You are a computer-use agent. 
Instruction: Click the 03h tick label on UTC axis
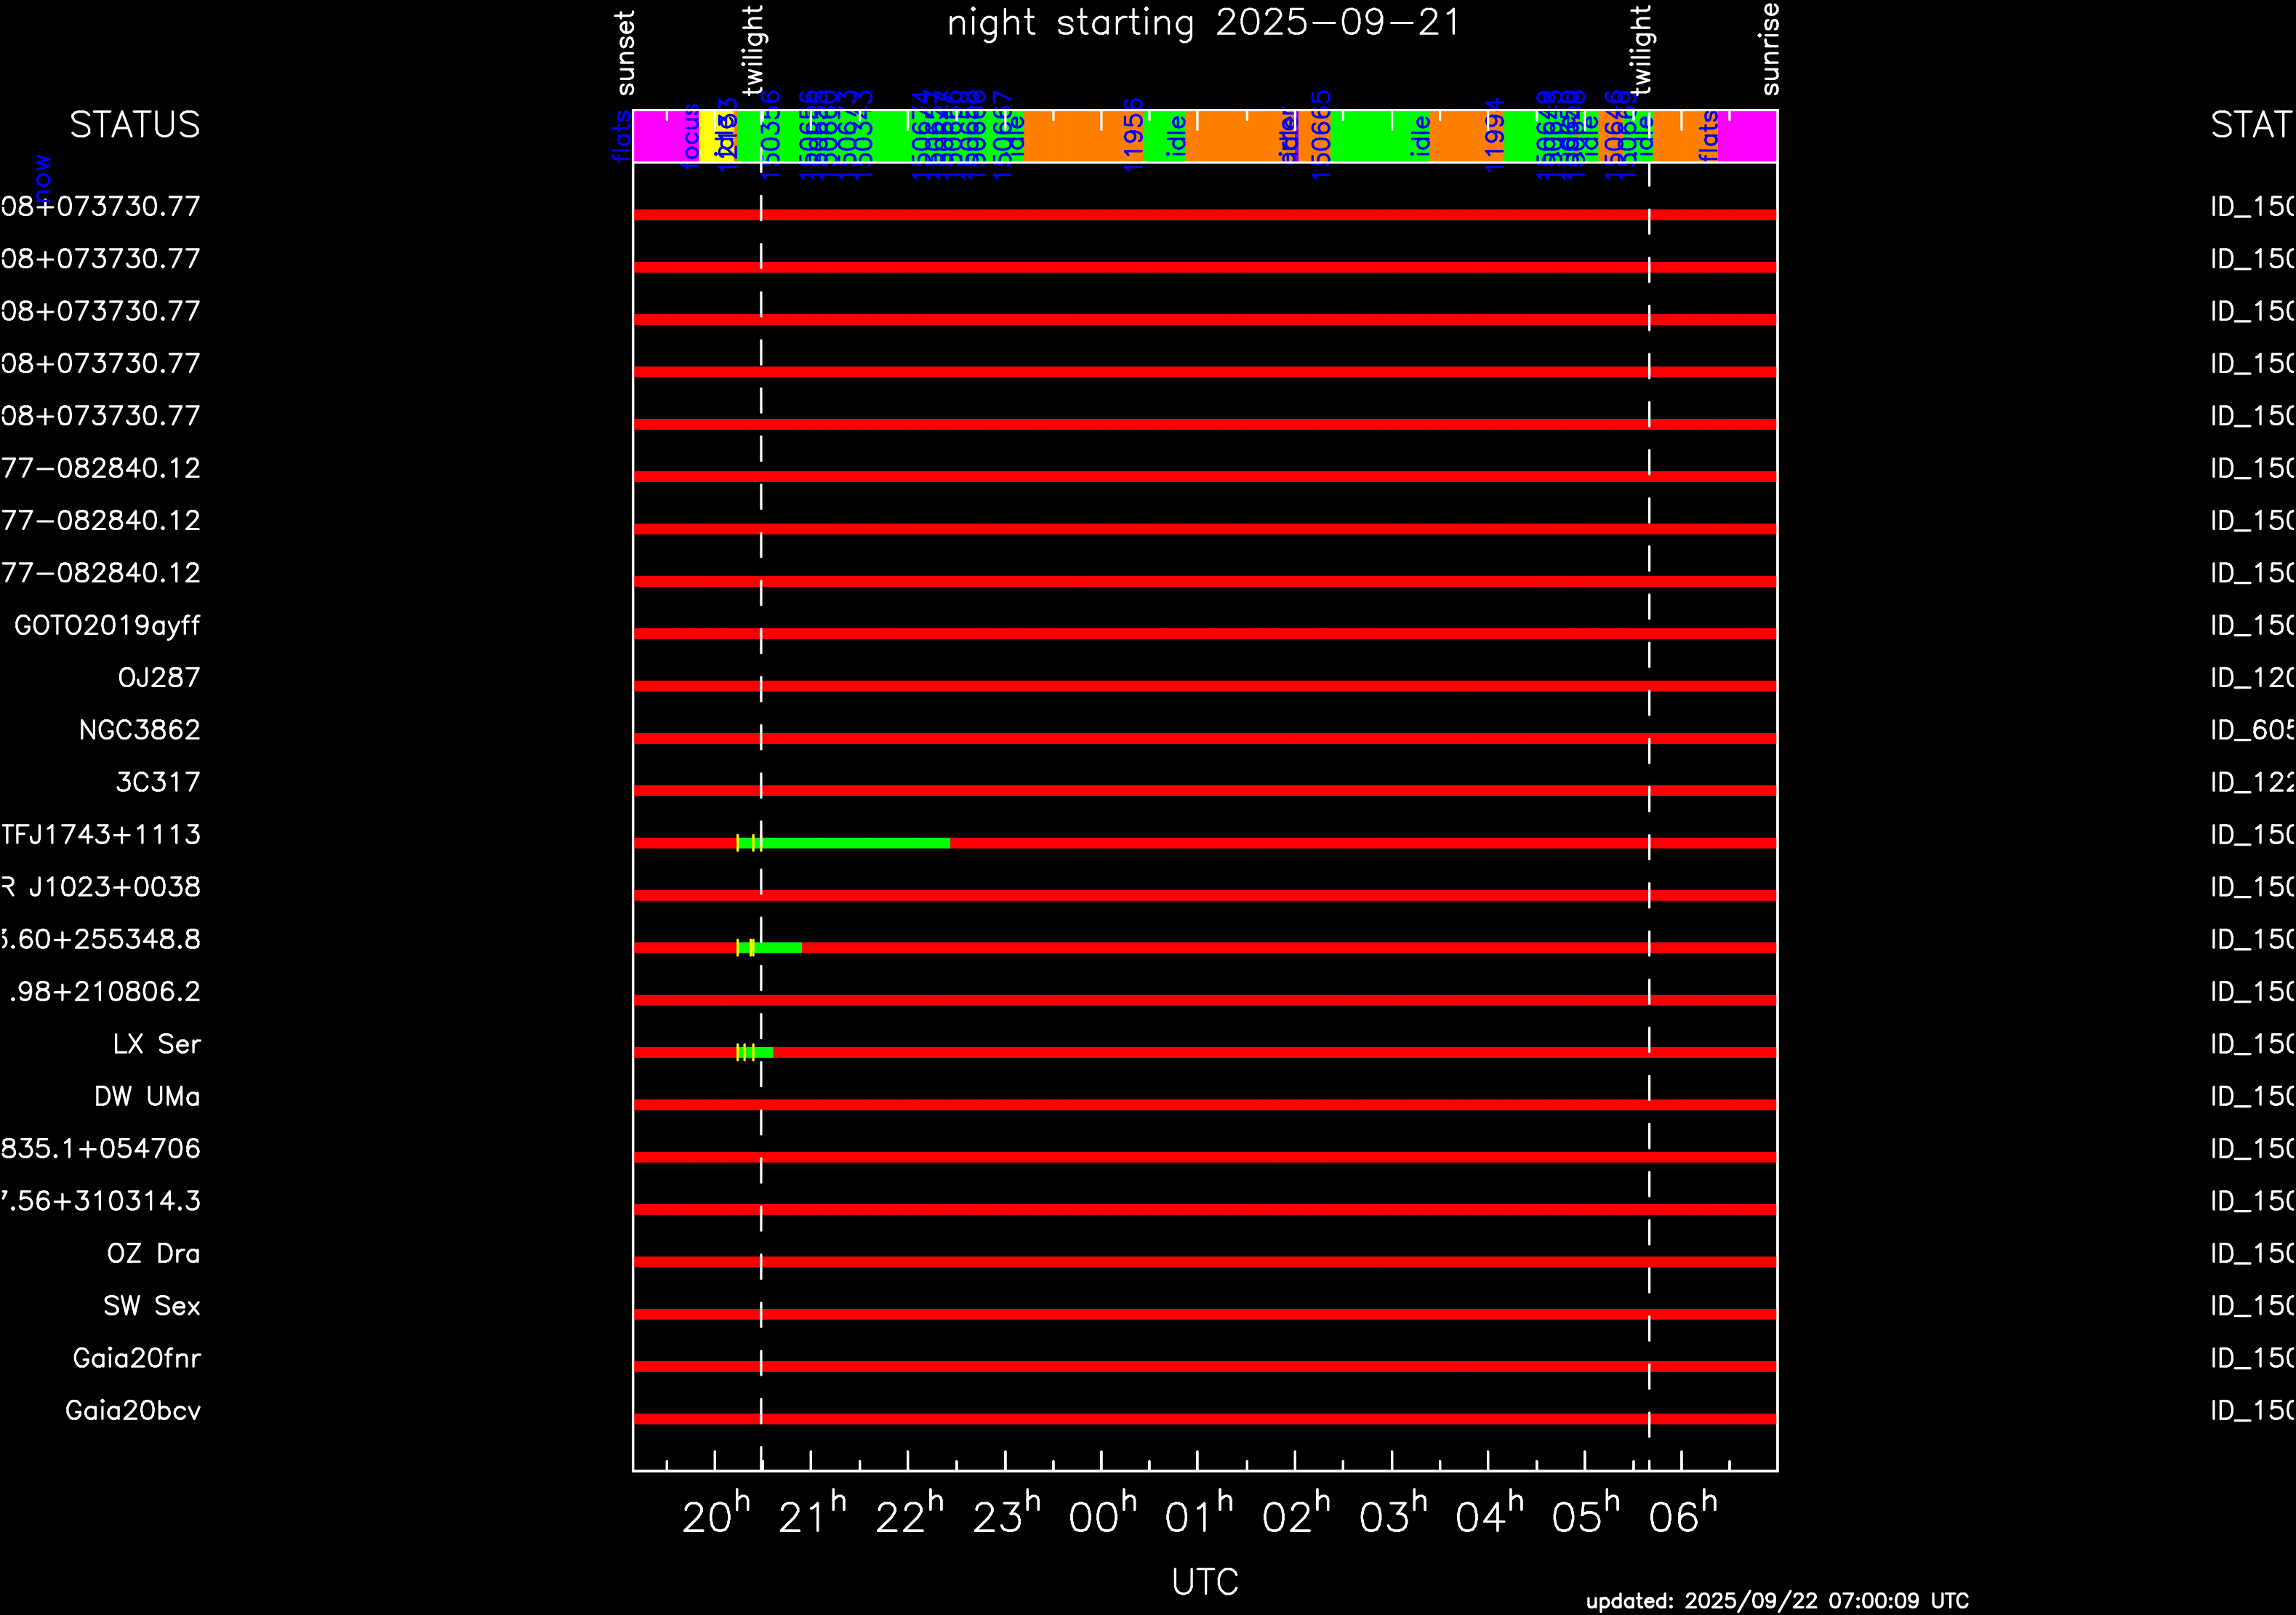point(1392,1516)
